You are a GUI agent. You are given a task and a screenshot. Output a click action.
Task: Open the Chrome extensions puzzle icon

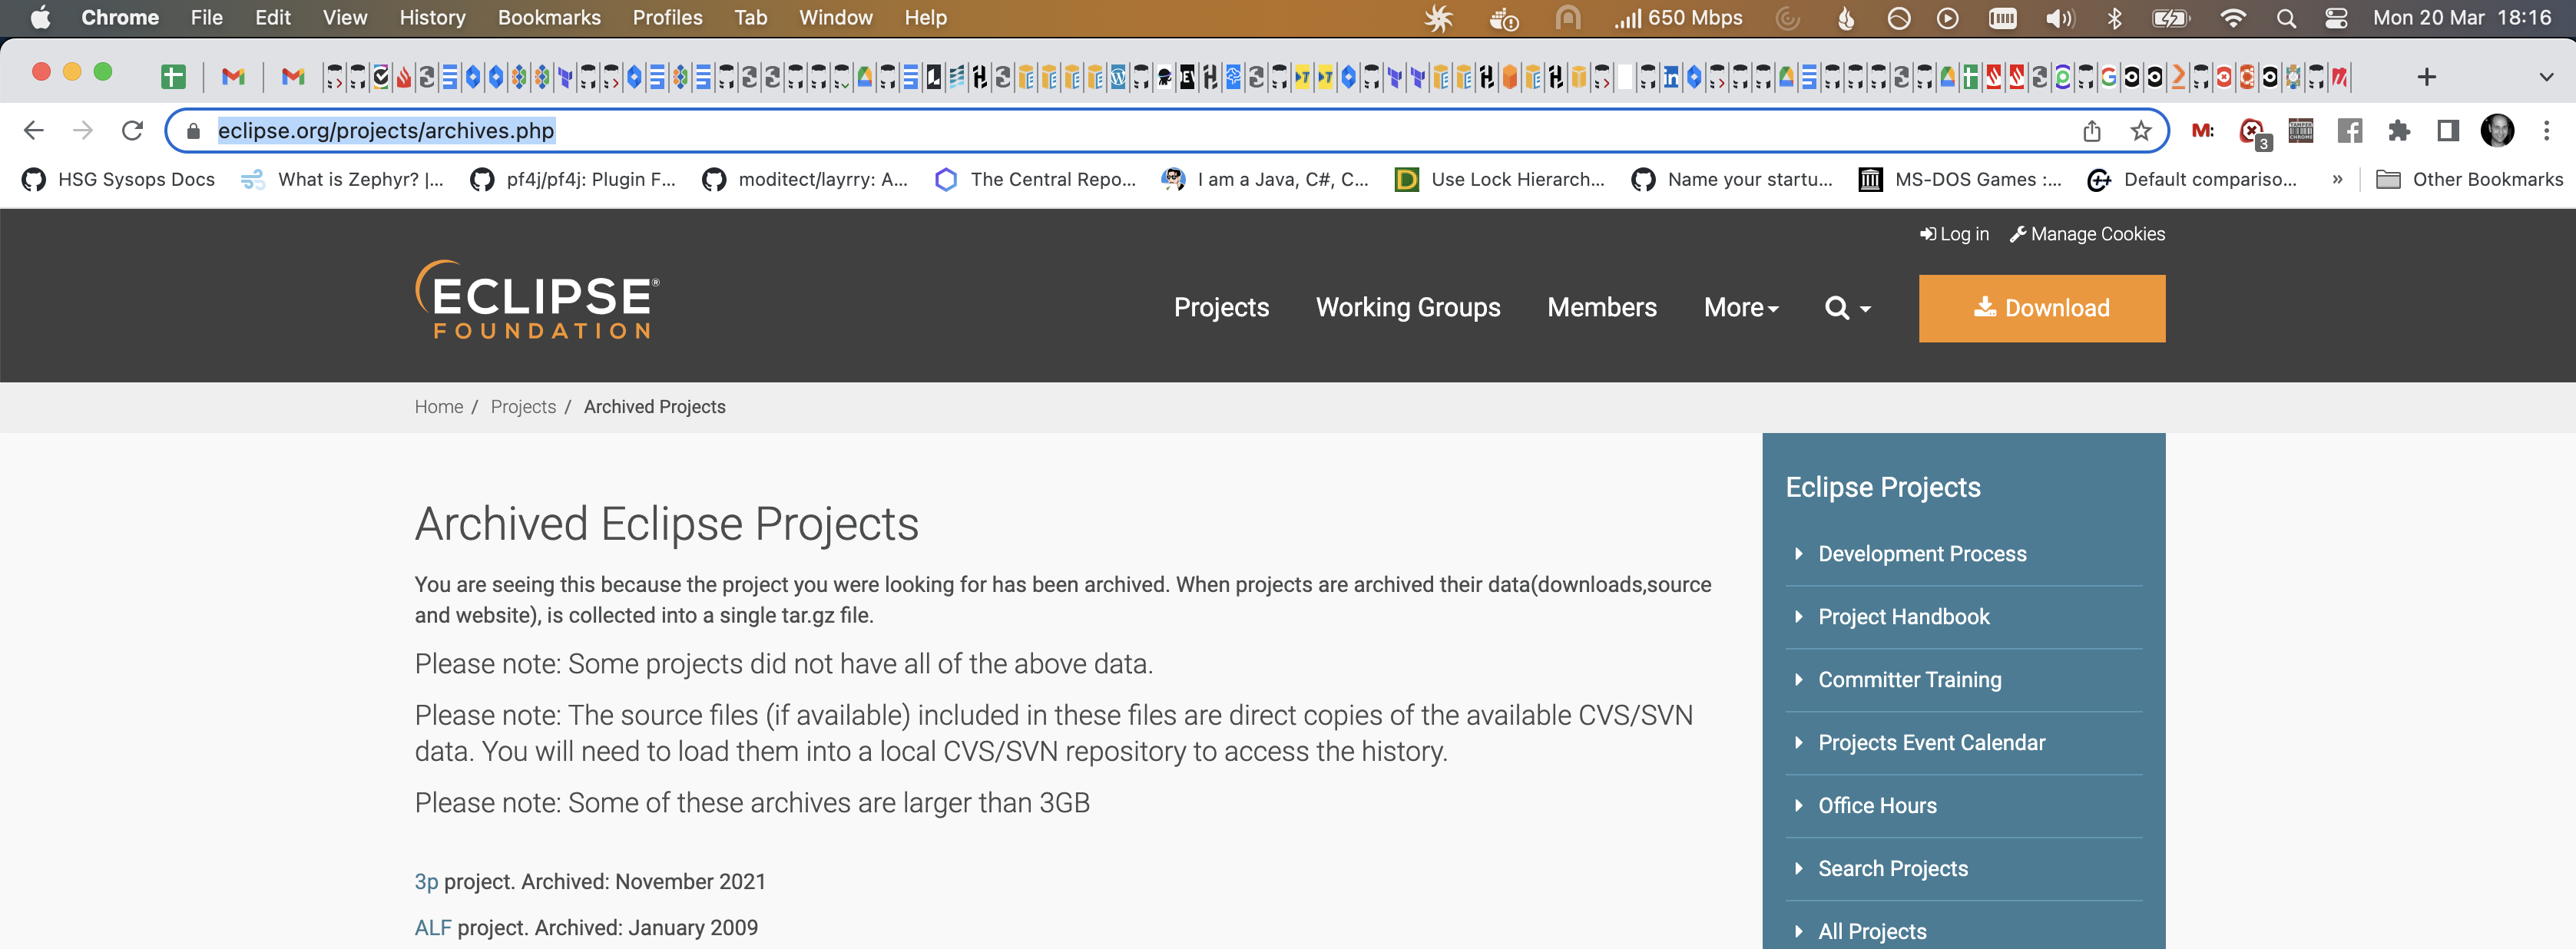pos(2399,130)
